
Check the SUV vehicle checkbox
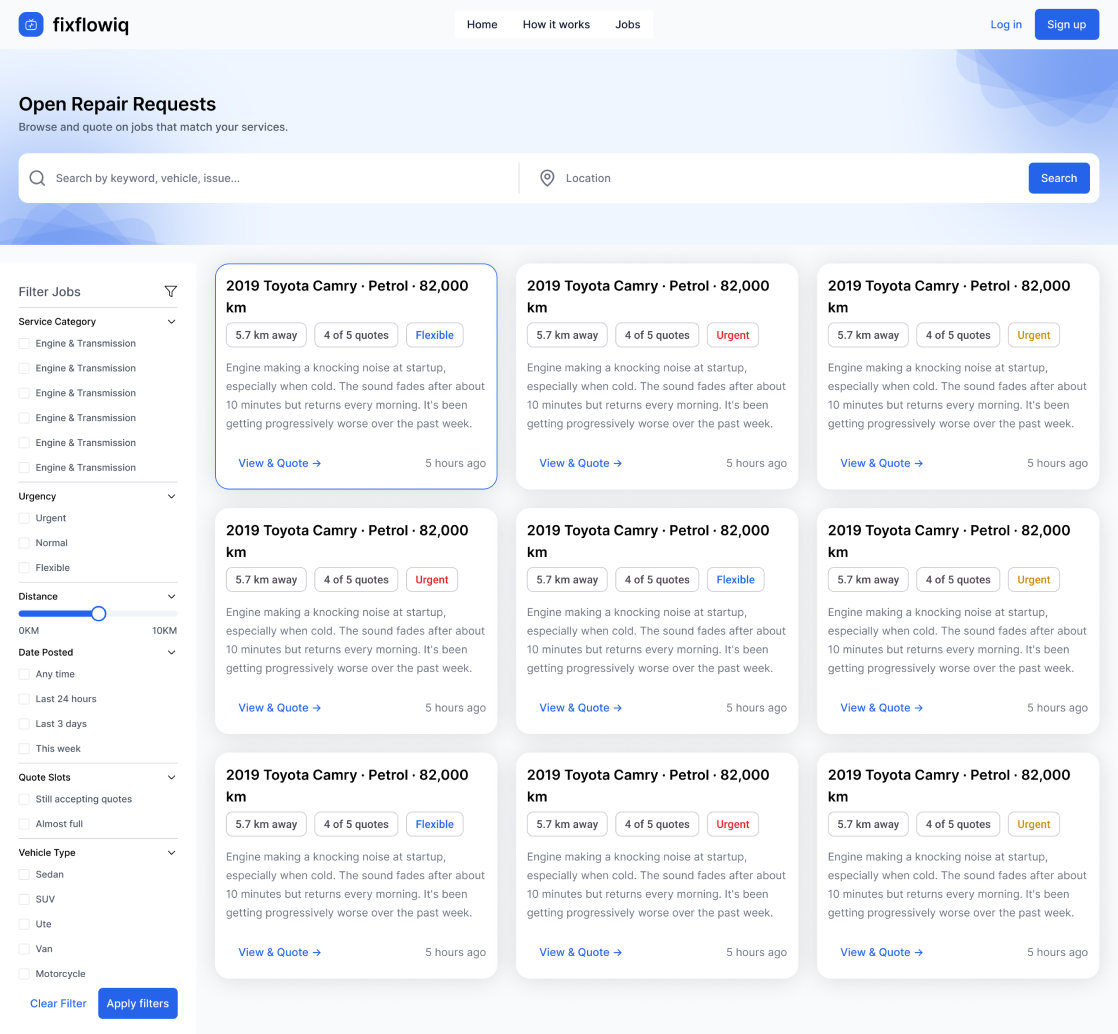(x=24, y=900)
